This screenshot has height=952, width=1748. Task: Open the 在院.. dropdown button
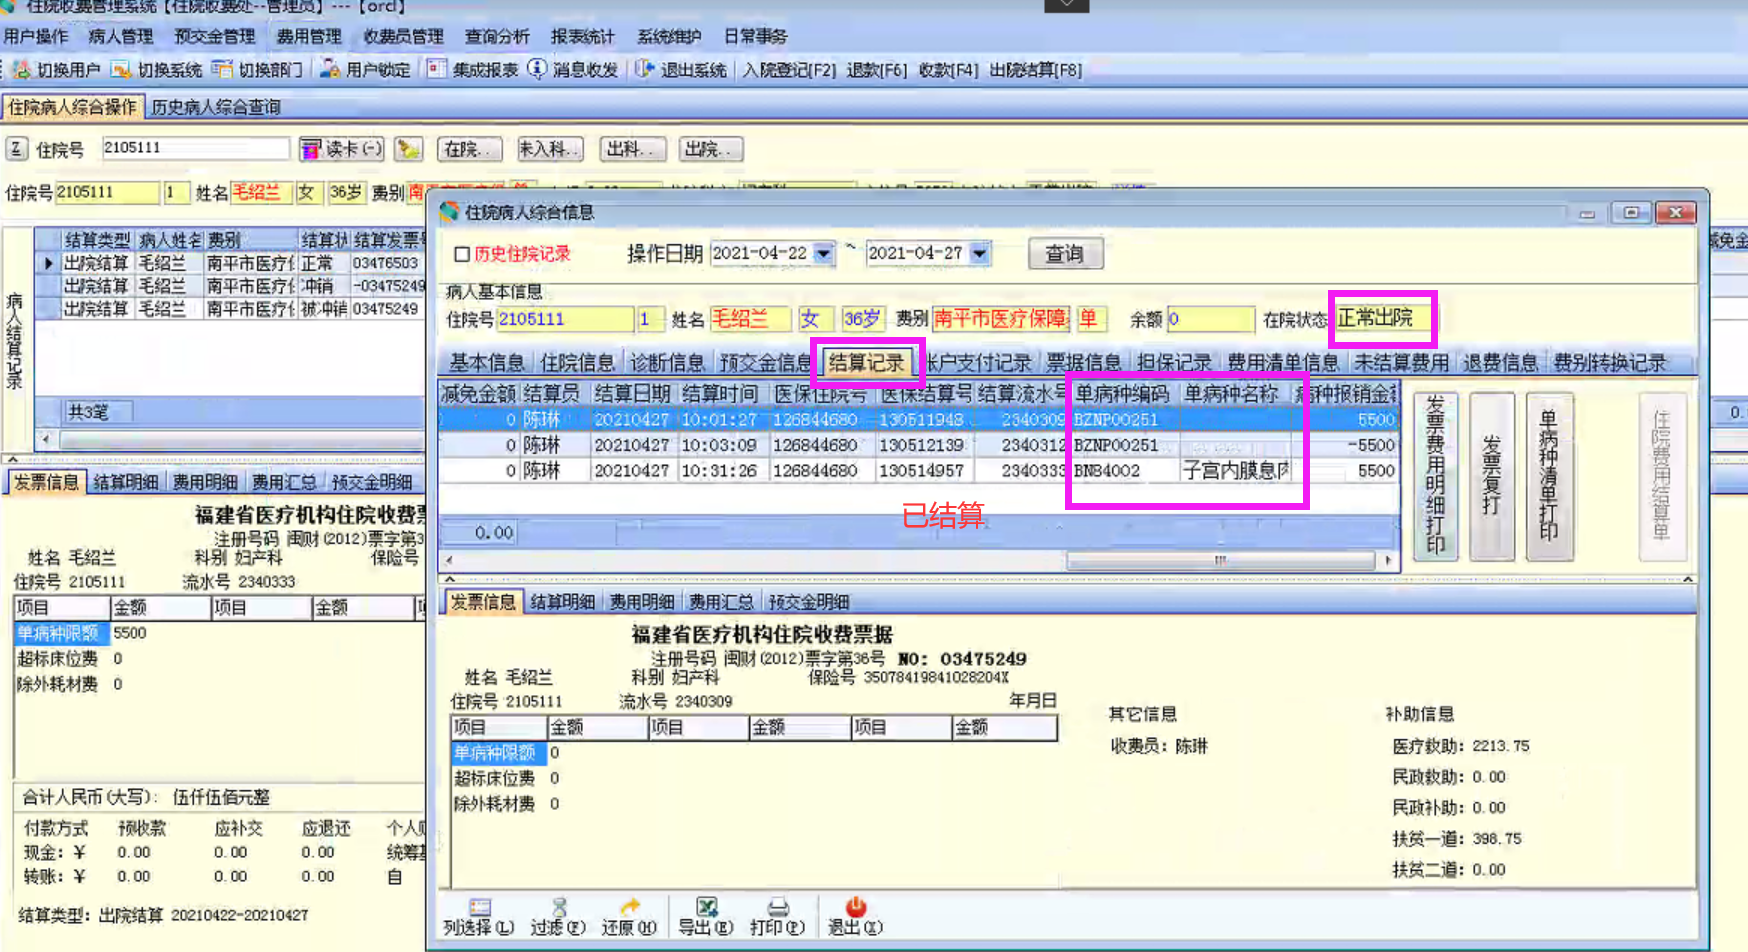[x=469, y=149]
